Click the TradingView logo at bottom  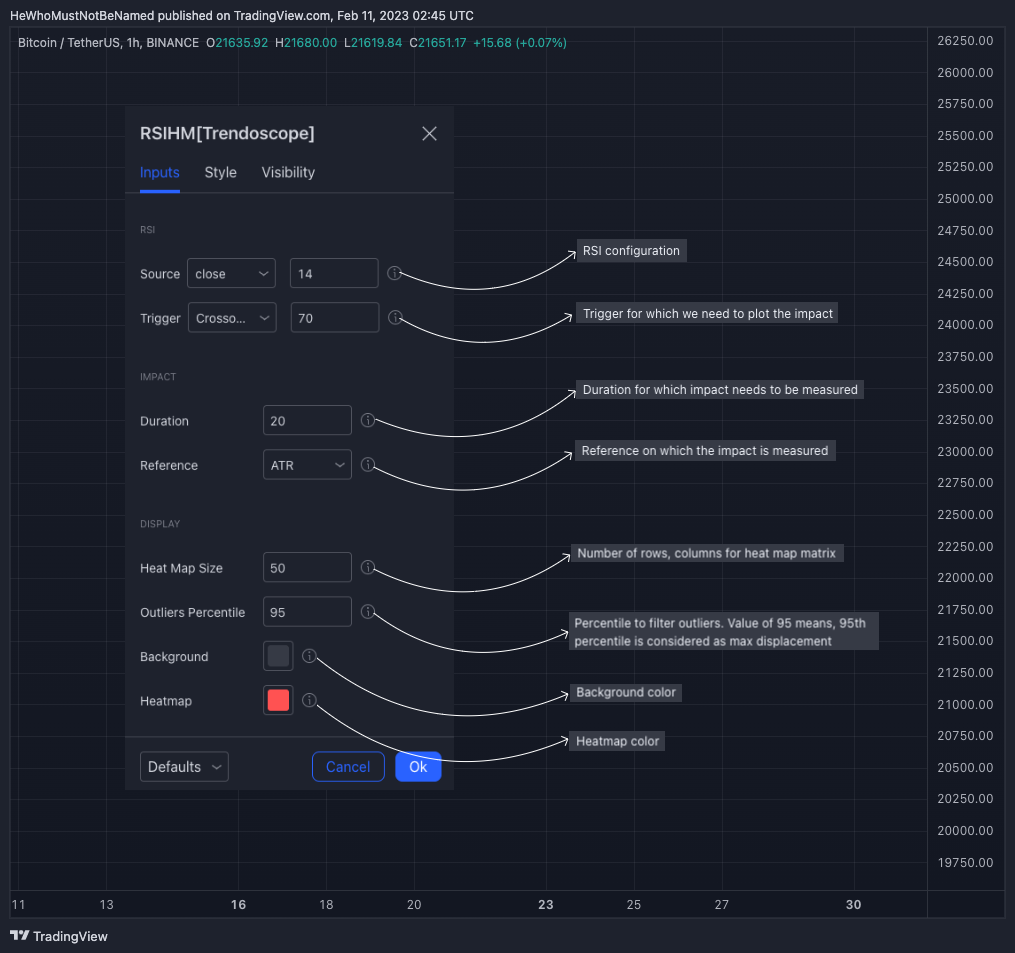pyautogui.click(x=59, y=936)
